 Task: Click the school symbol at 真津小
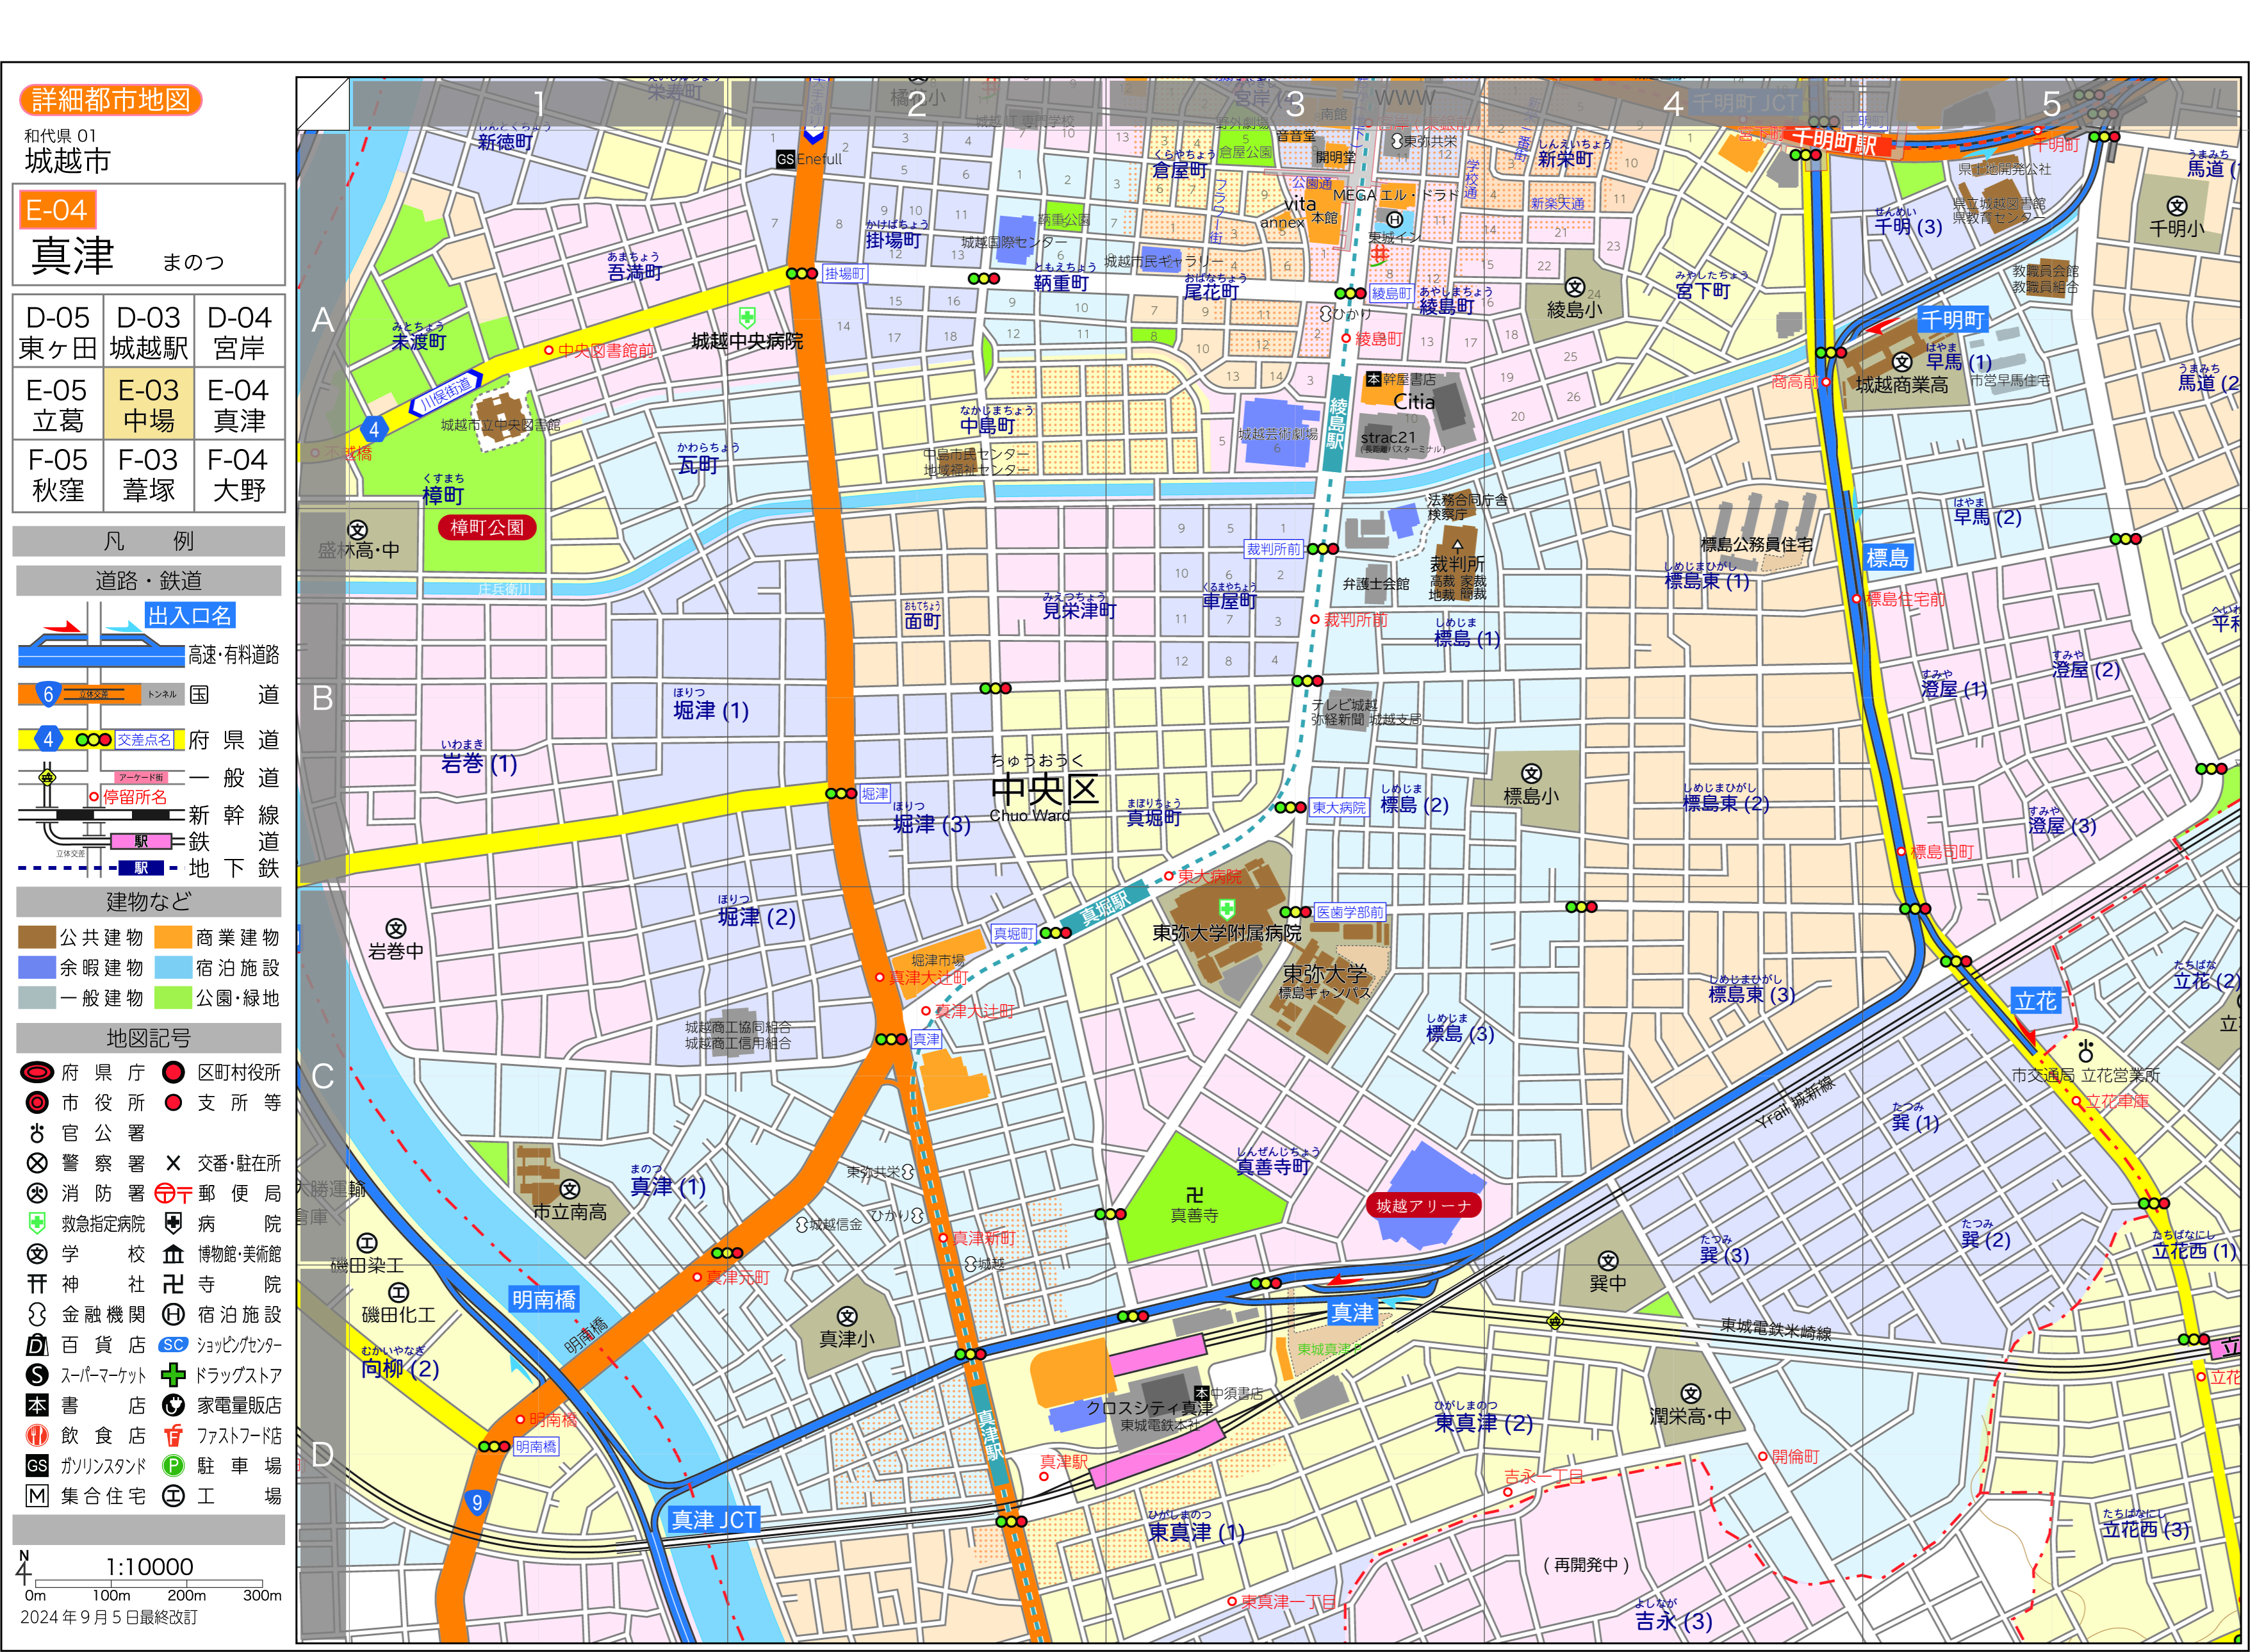(x=847, y=1316)
